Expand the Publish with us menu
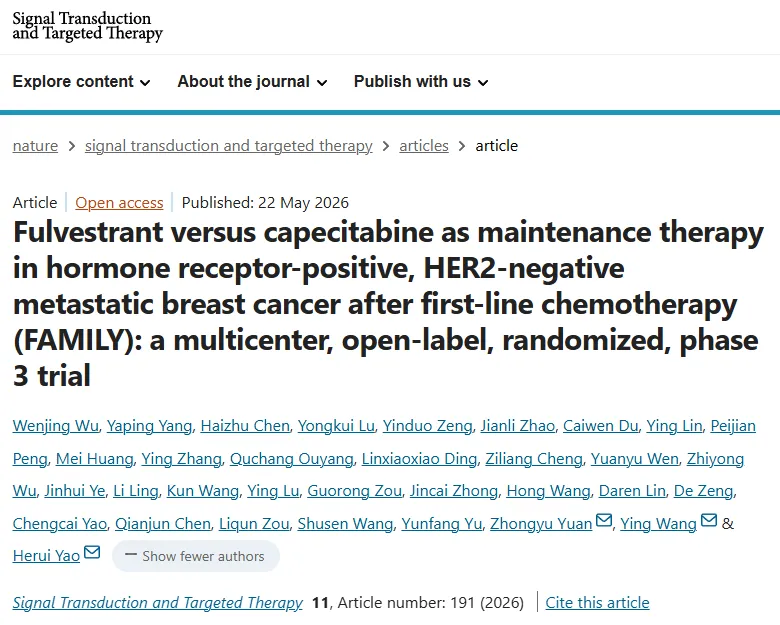The image size is (780, 625). click(x=421, y=82)
